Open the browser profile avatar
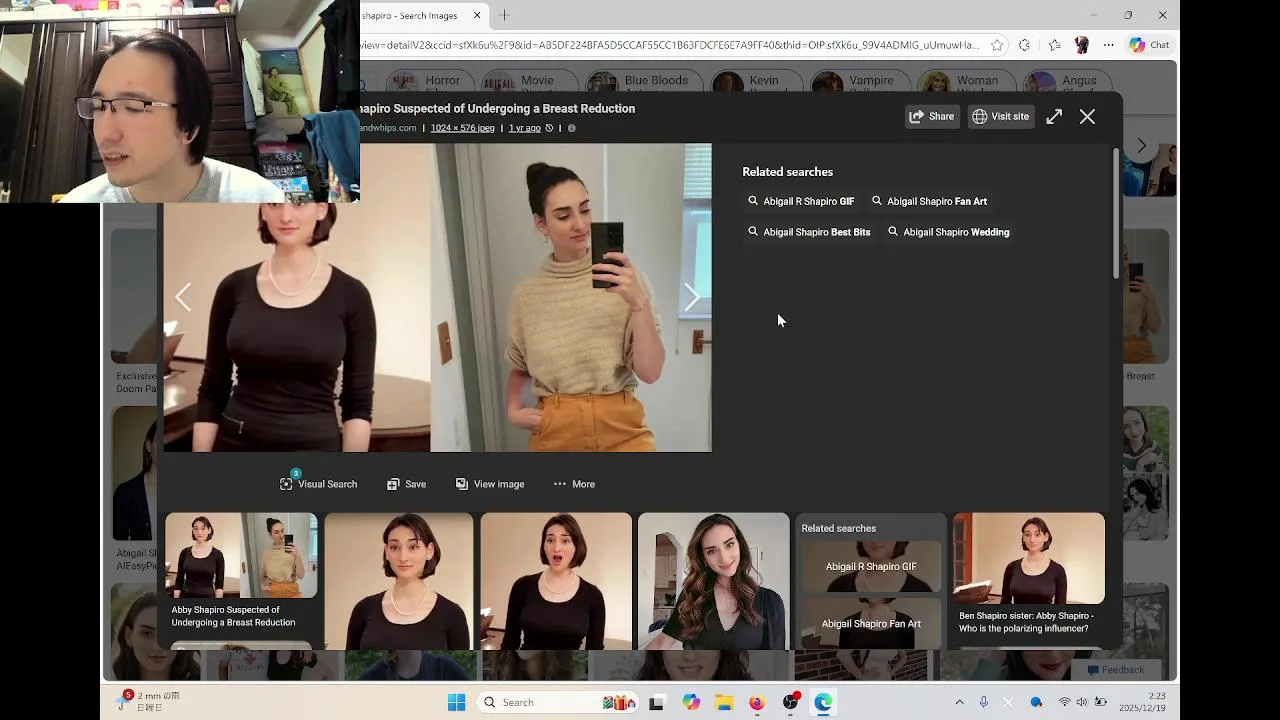 pos(1081,45)
